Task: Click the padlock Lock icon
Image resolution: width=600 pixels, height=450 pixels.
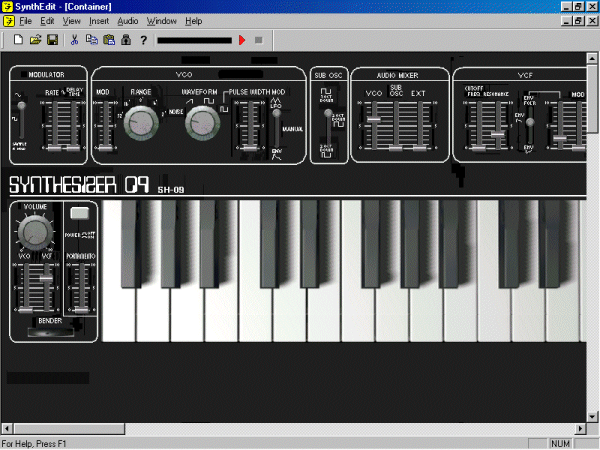Action: pyautogui.click(x=126, y=40)
